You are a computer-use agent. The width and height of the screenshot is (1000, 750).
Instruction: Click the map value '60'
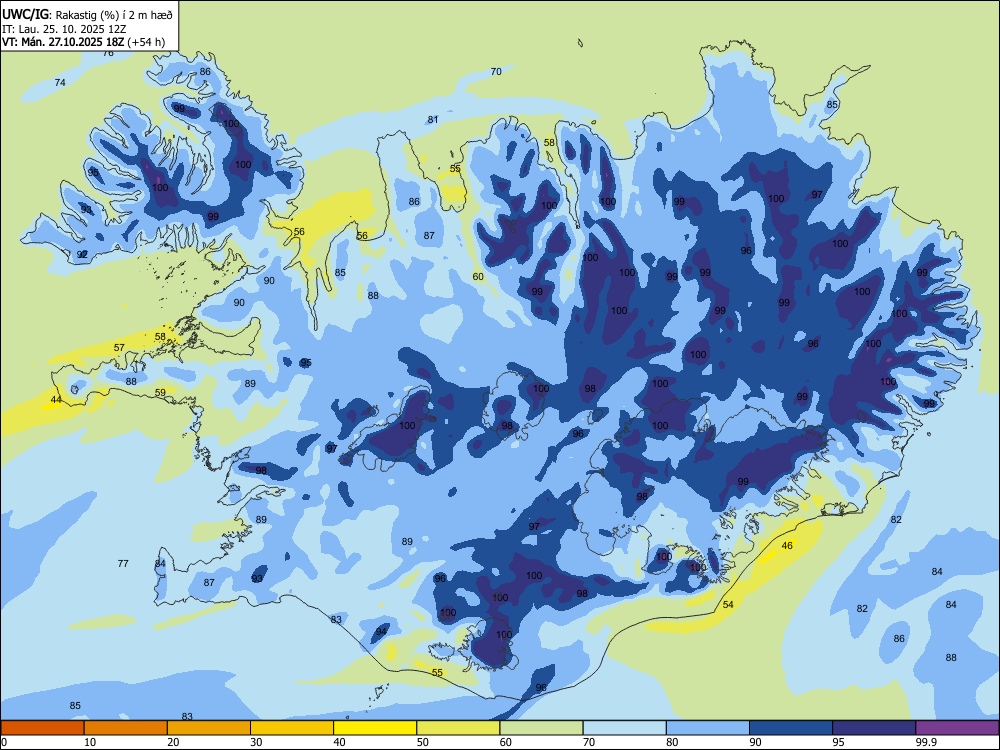click(x=478, y=276)
